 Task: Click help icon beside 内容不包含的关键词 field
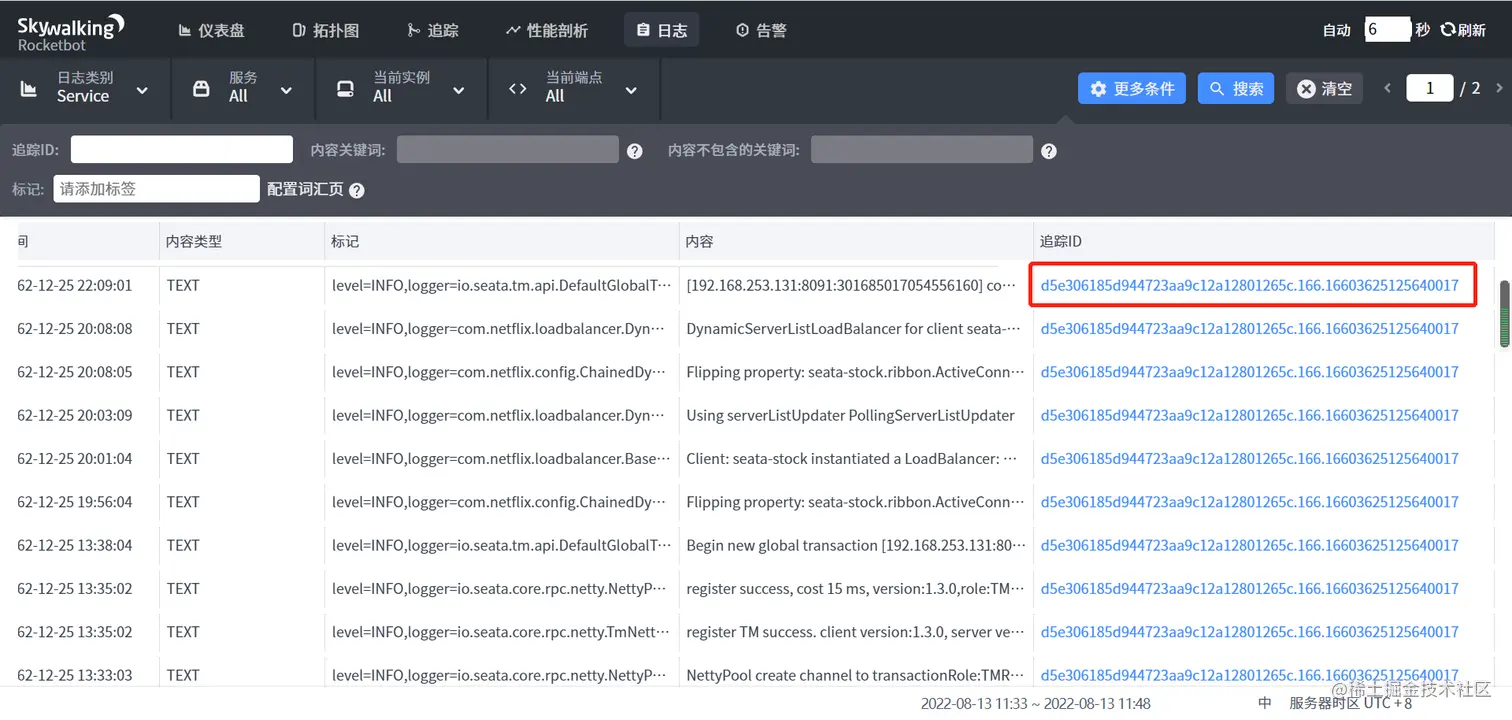tap(1048, 151)
